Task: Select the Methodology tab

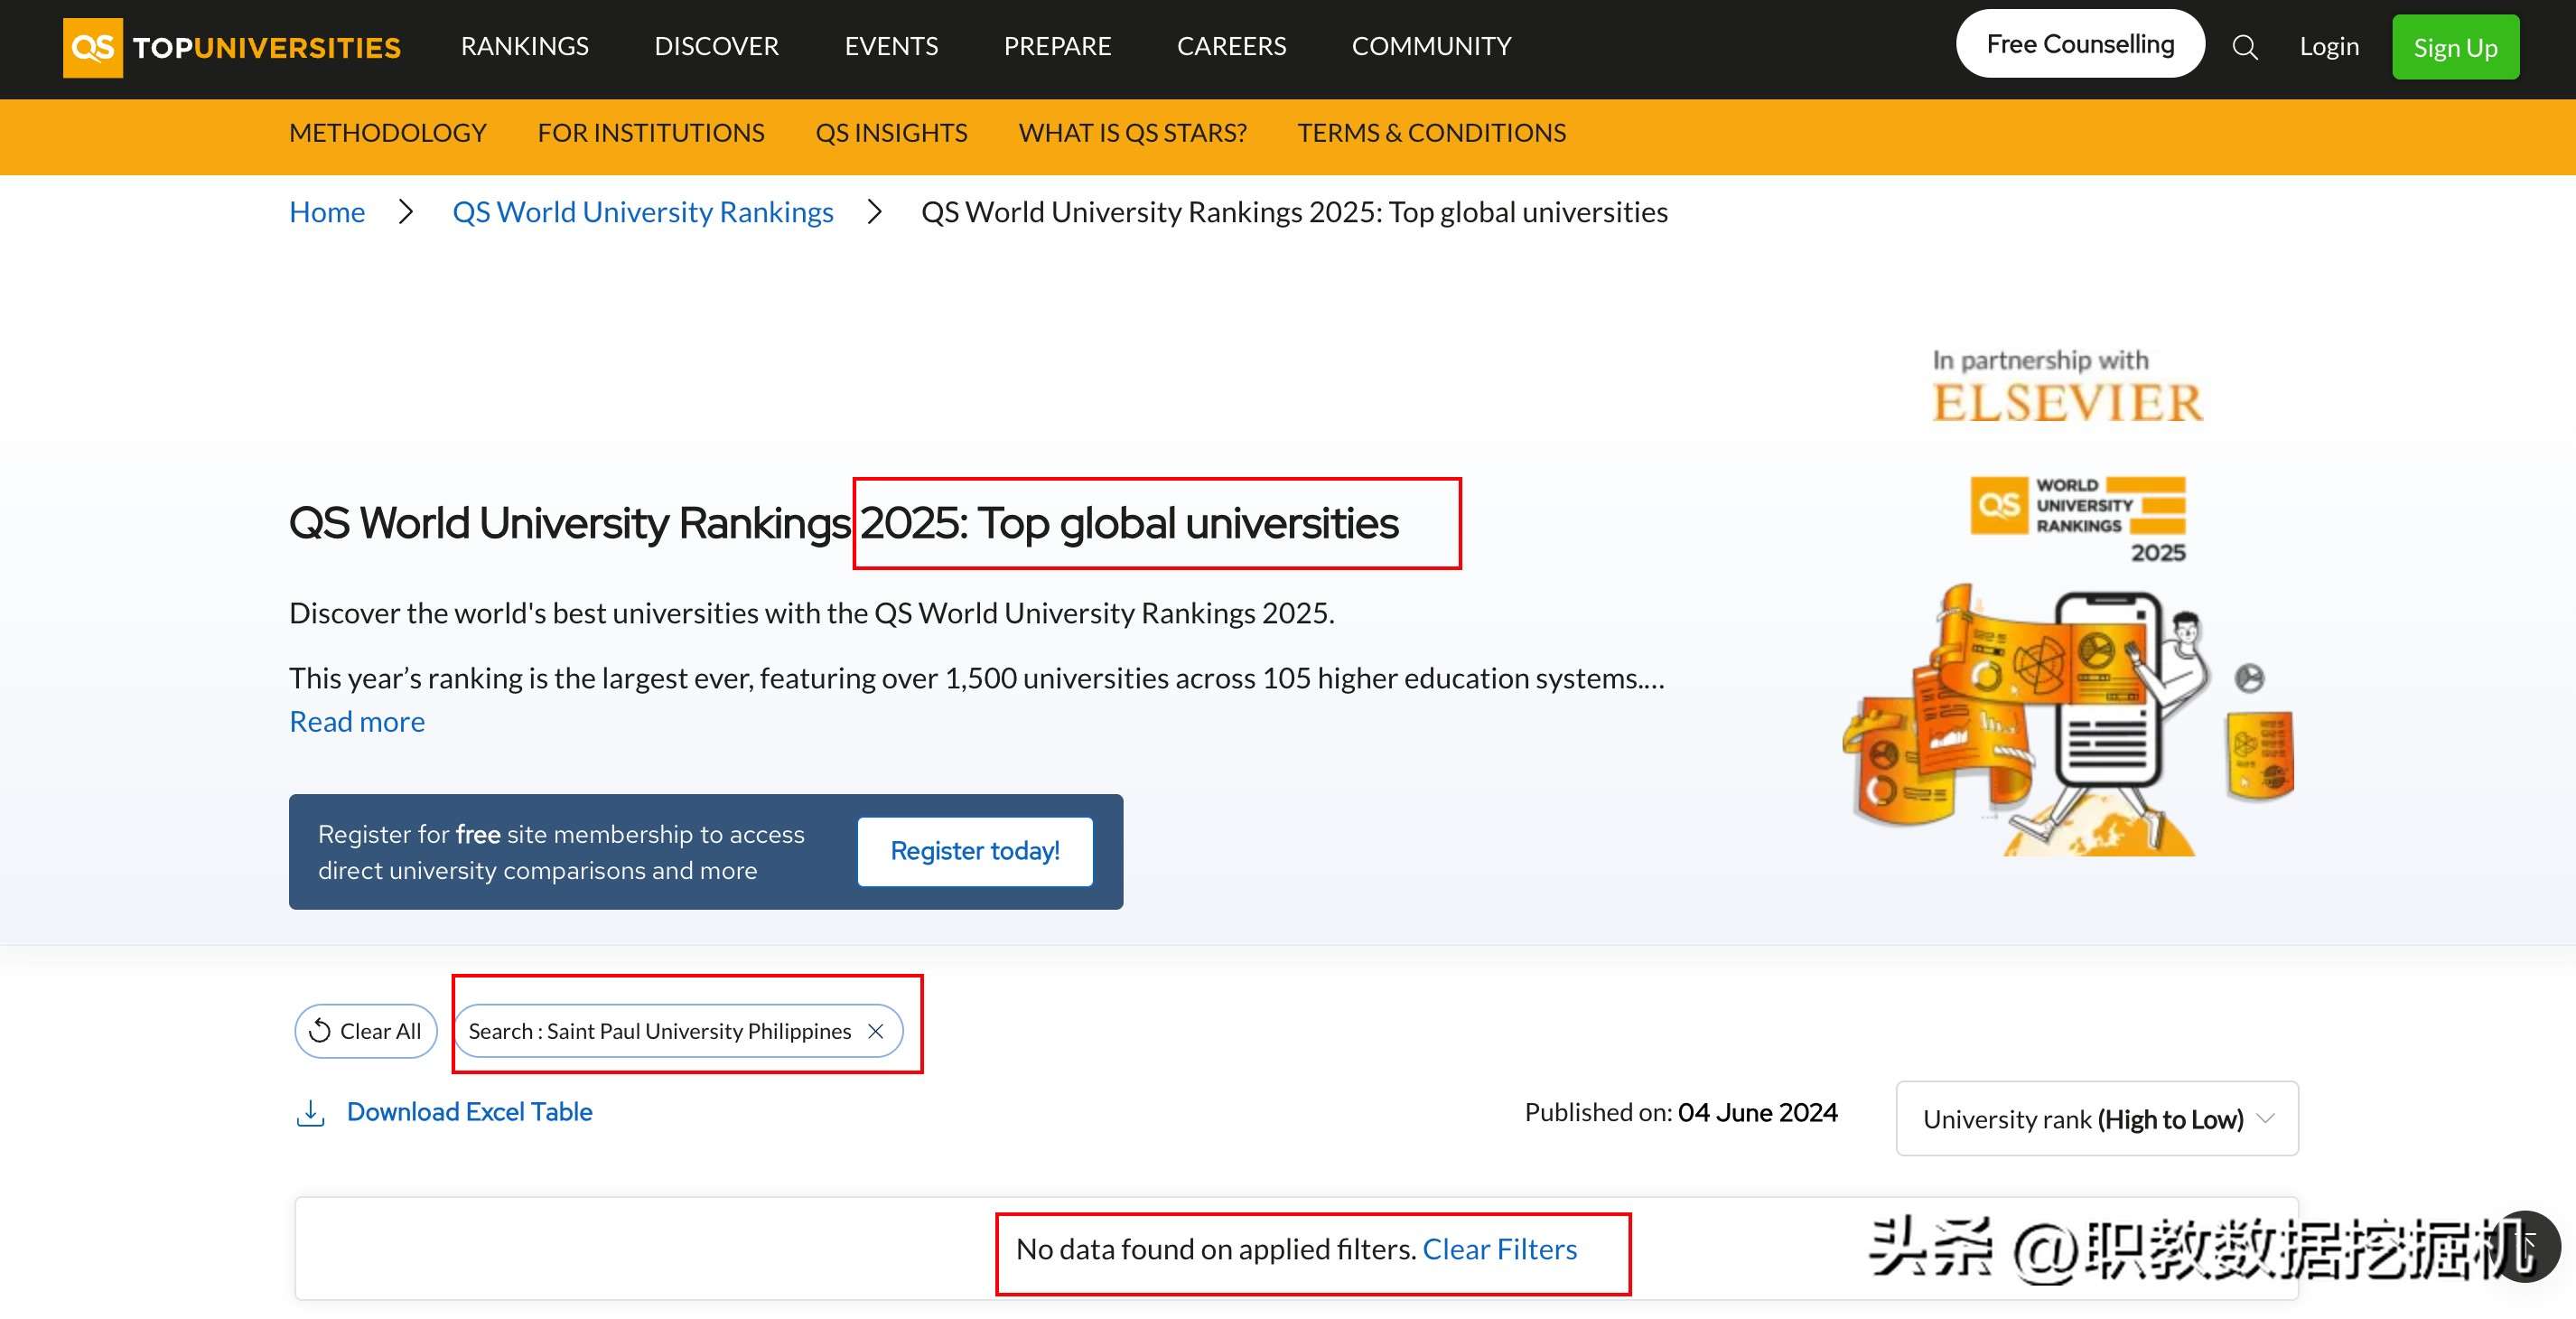Action: click(x=388, y=133)
